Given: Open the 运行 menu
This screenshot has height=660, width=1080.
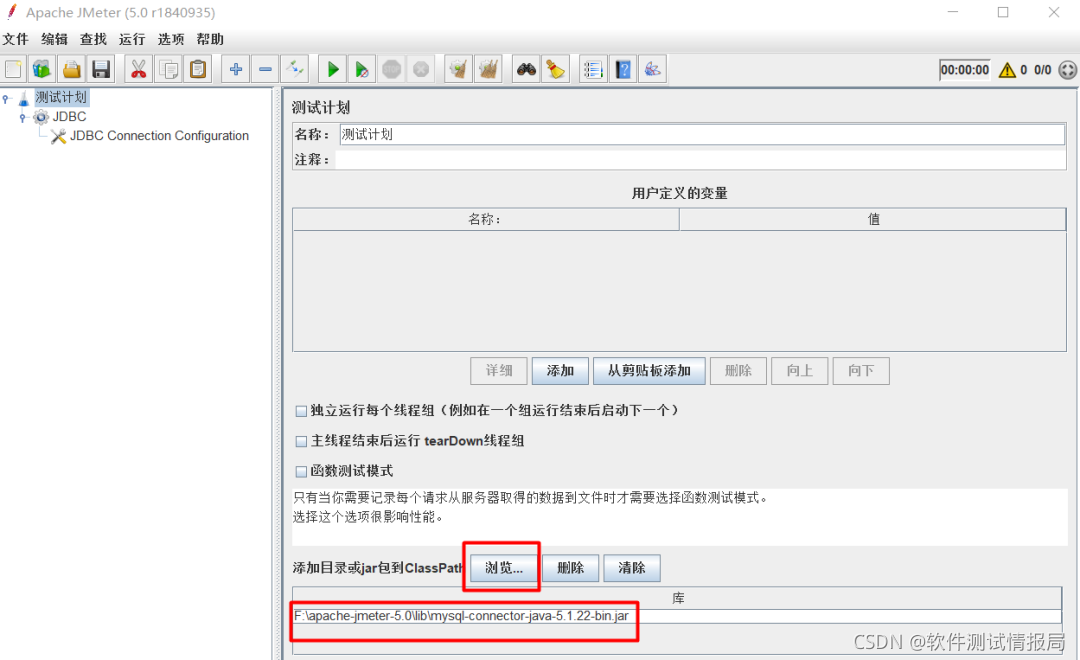Looking at the screenshot, I should pyautogui.click(x=132, y=39).
